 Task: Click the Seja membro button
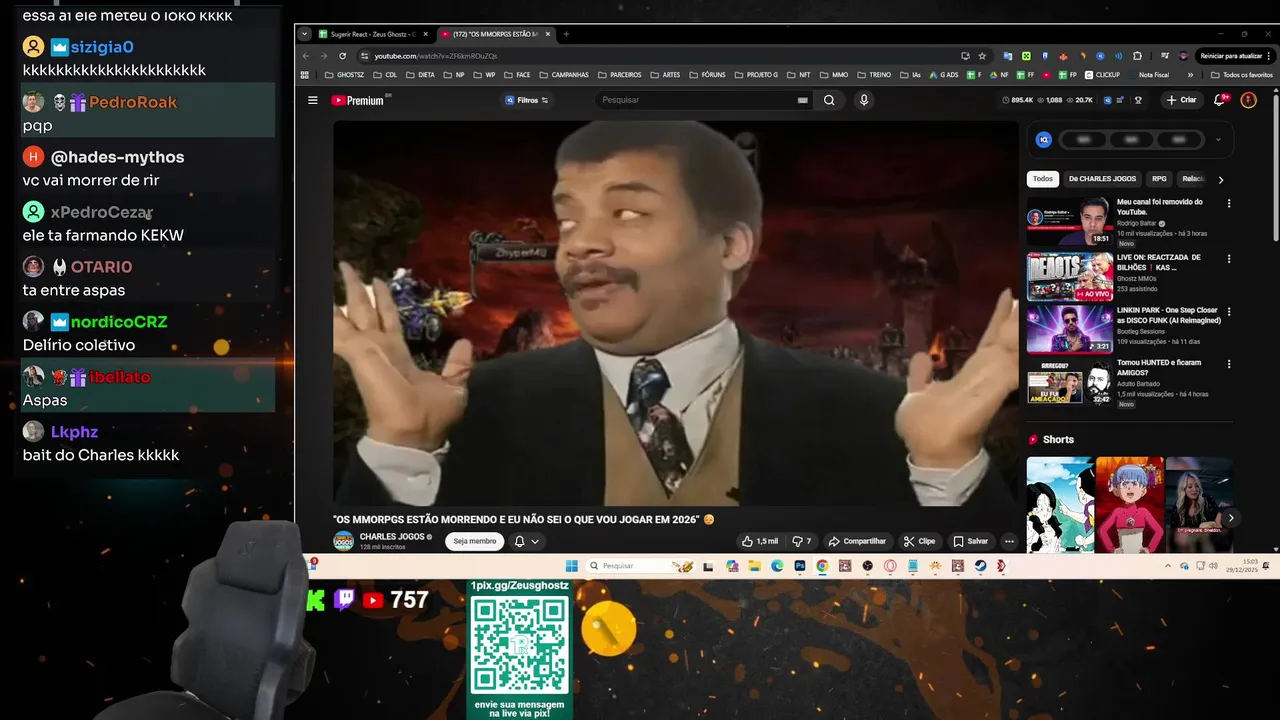[x=475, y=541]
